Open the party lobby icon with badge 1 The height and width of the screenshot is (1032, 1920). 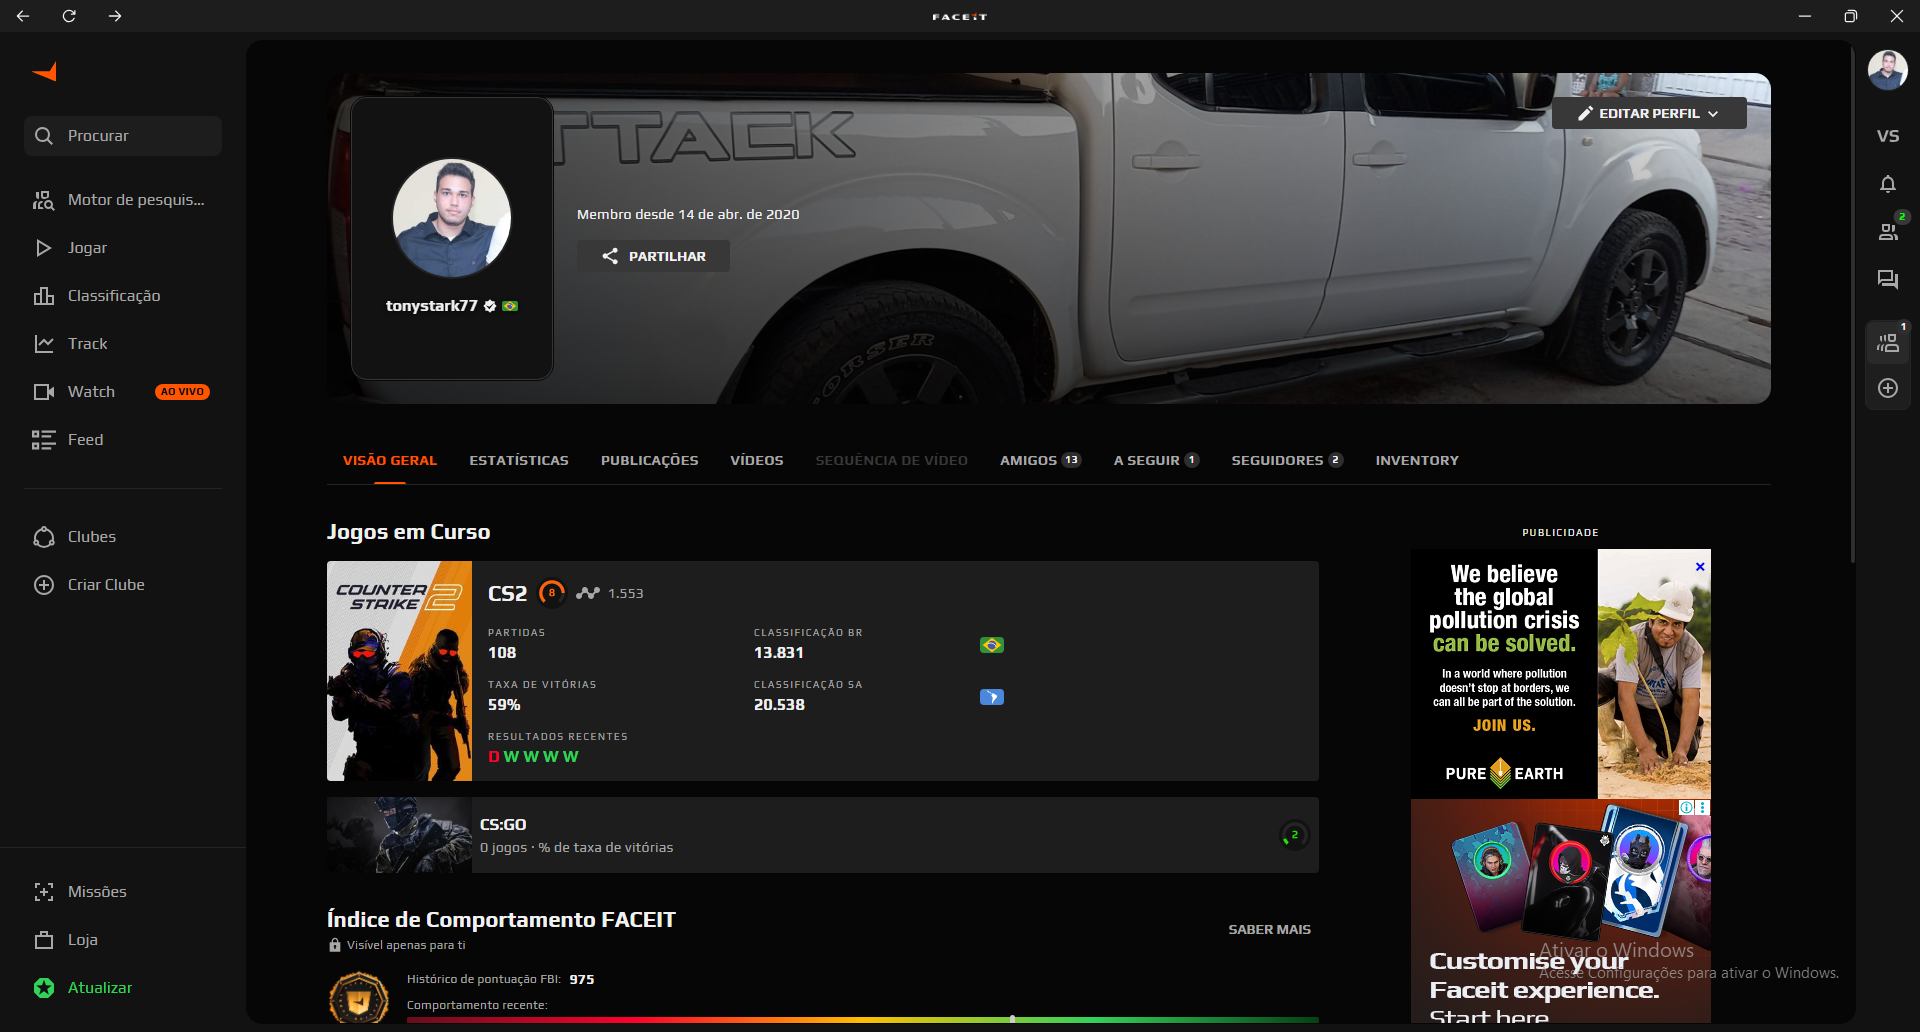1888,344
